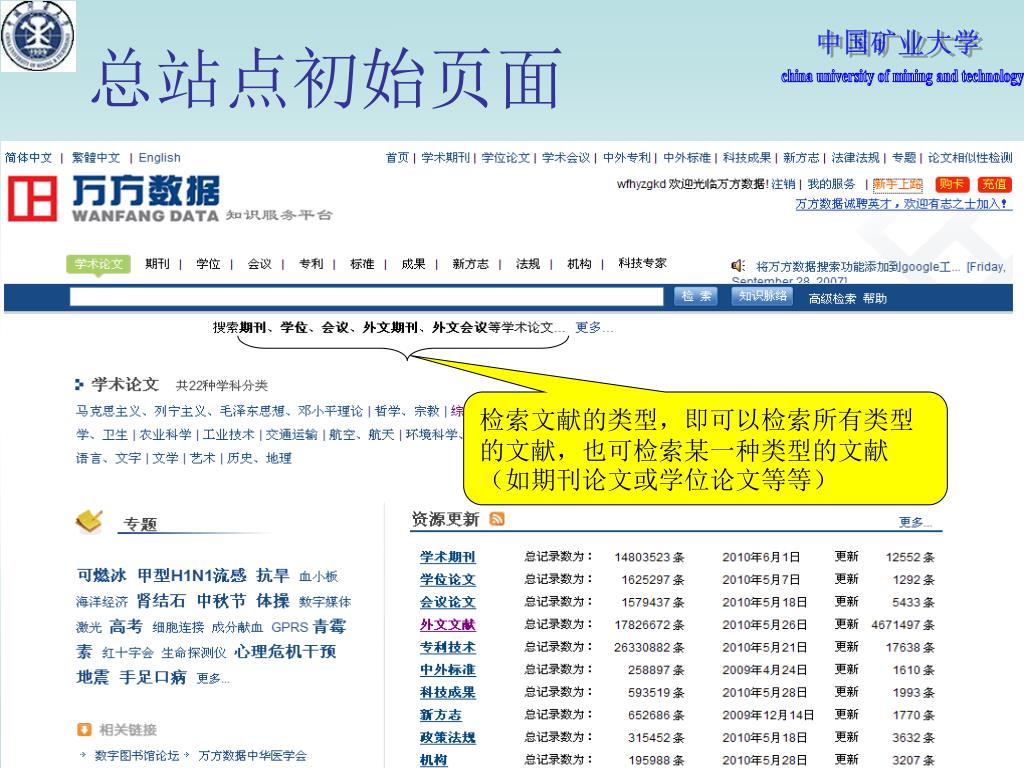Open 法律法规 in top navigation
The height and width of the screenshot is (768, 1024).
856,157
